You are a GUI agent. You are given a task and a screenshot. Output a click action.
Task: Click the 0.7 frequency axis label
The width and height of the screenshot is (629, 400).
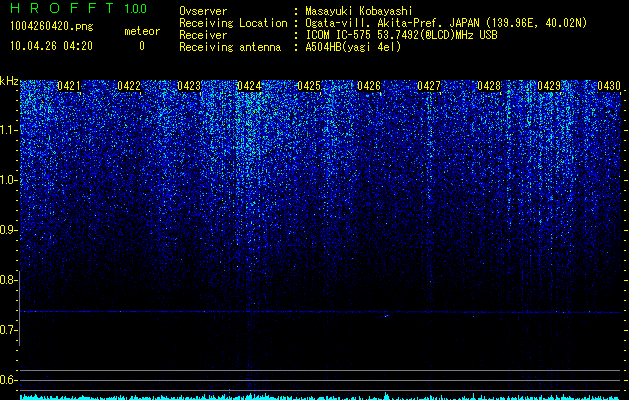click(8, 330)
